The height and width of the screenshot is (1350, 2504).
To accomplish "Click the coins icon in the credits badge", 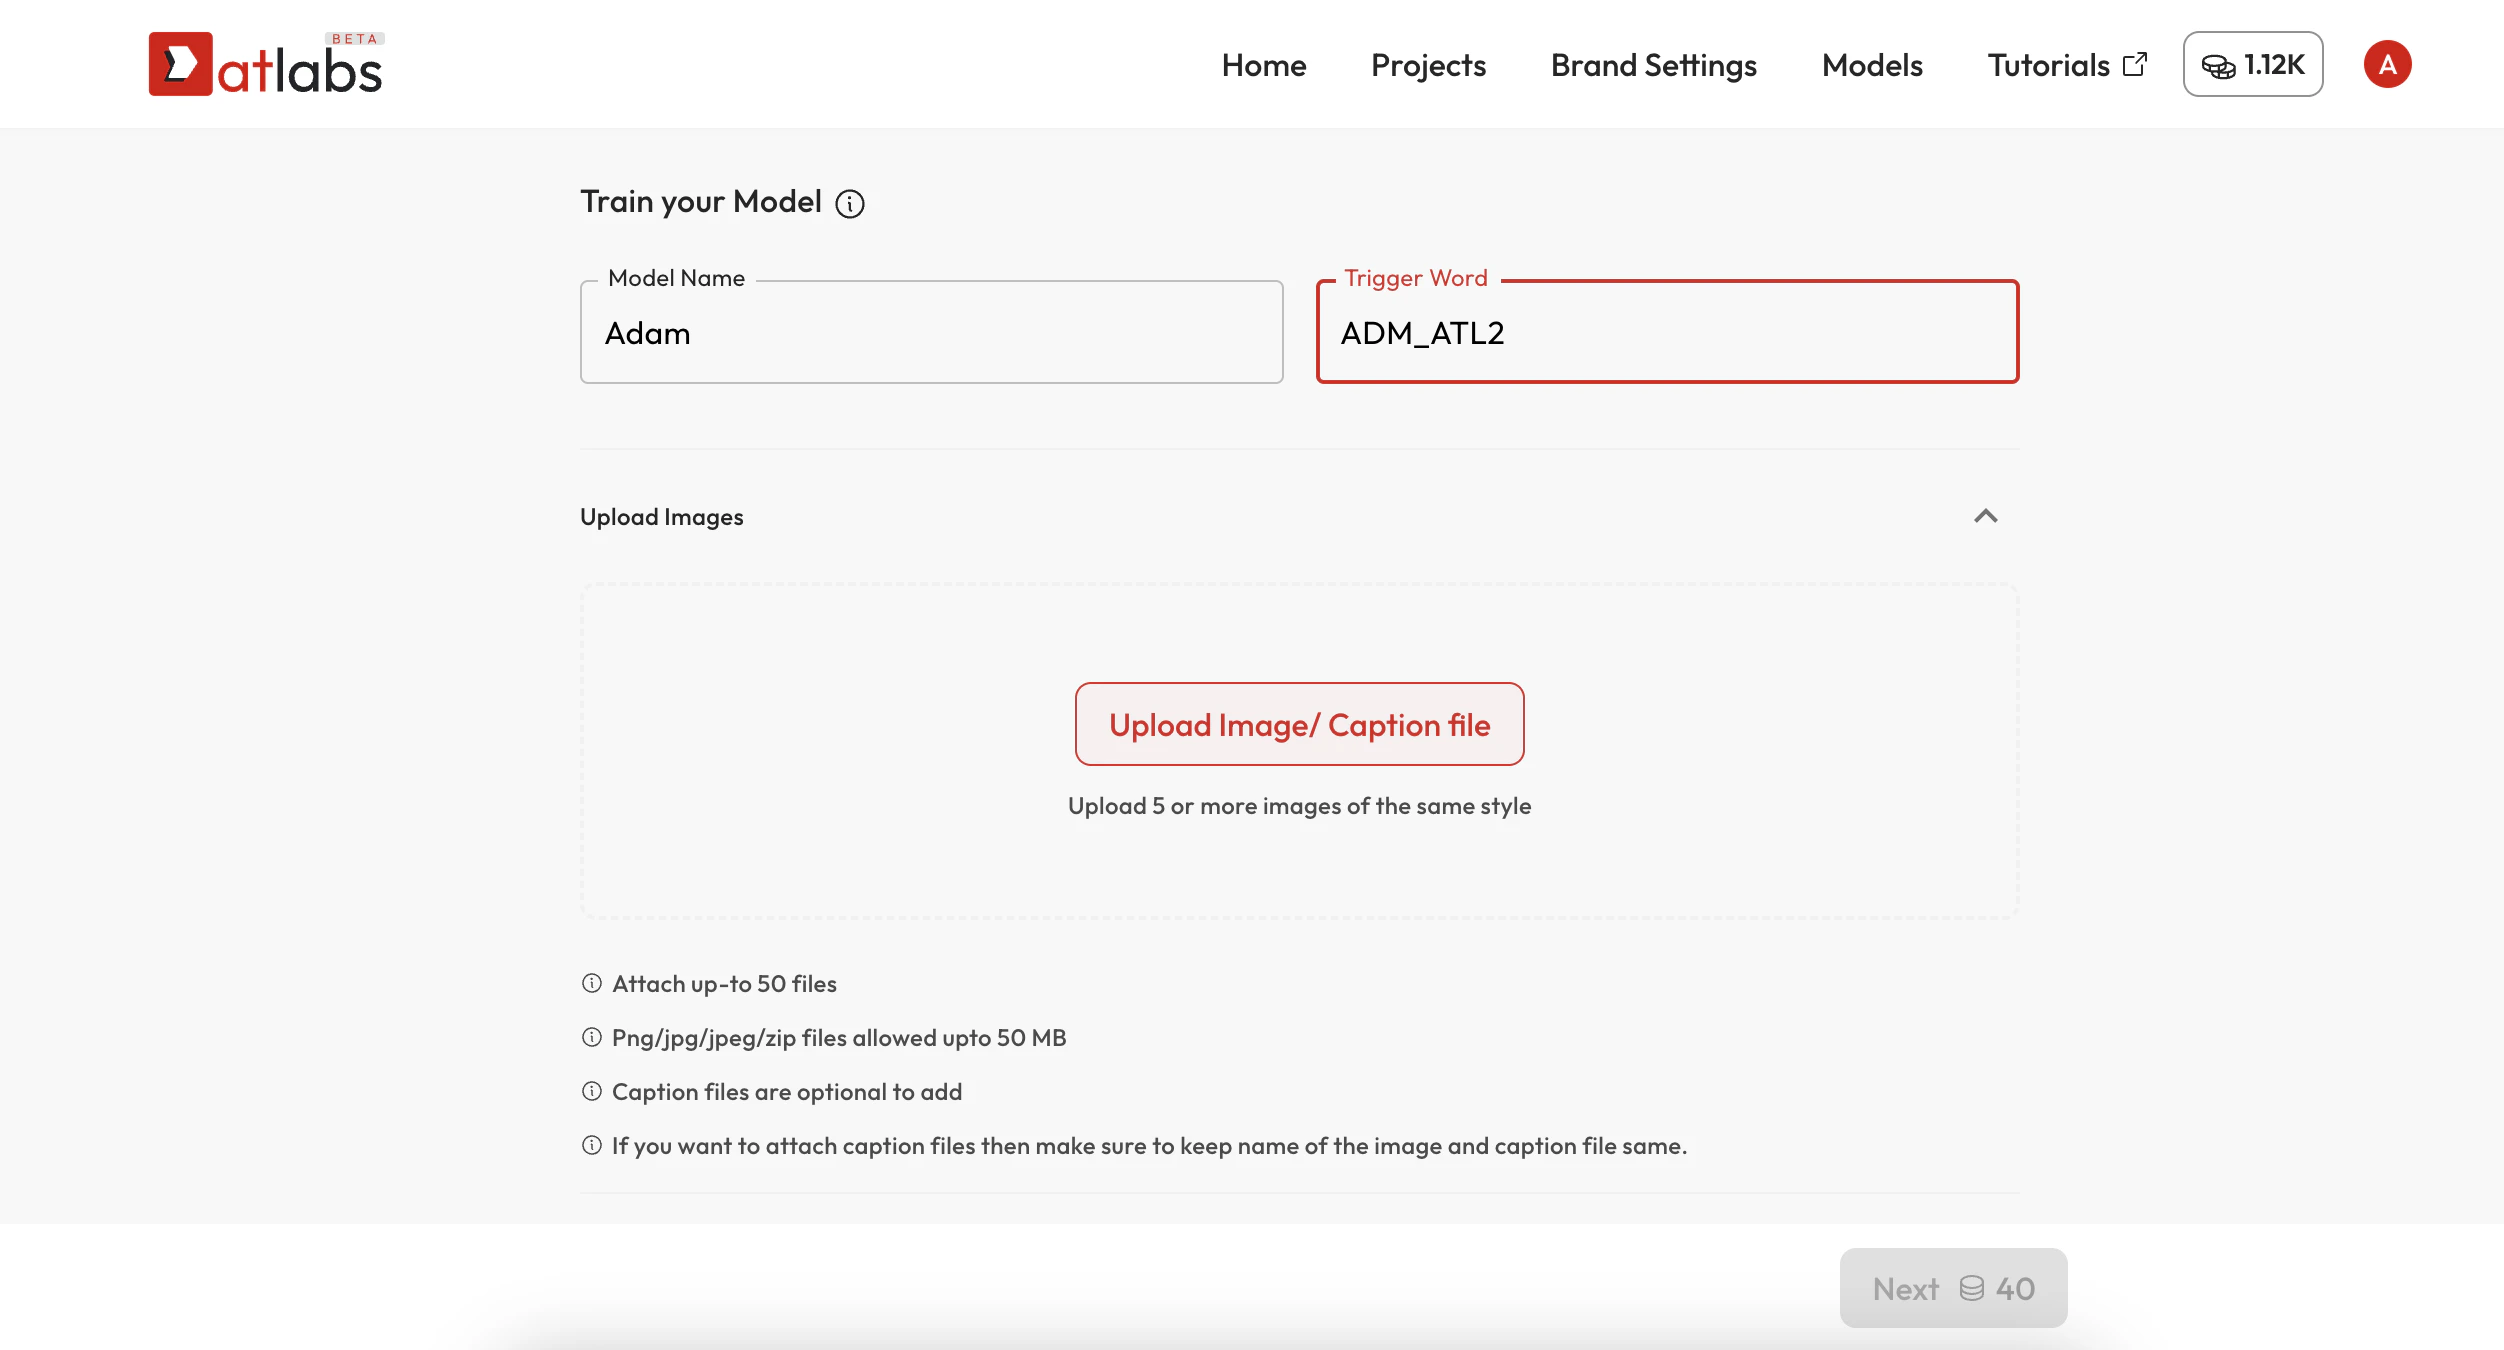I will pyautogui.click(x=2218, y=66).
